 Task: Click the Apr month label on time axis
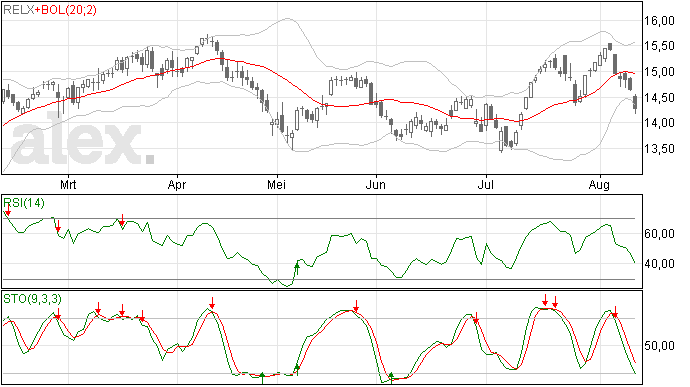click(x=177, y=184)
